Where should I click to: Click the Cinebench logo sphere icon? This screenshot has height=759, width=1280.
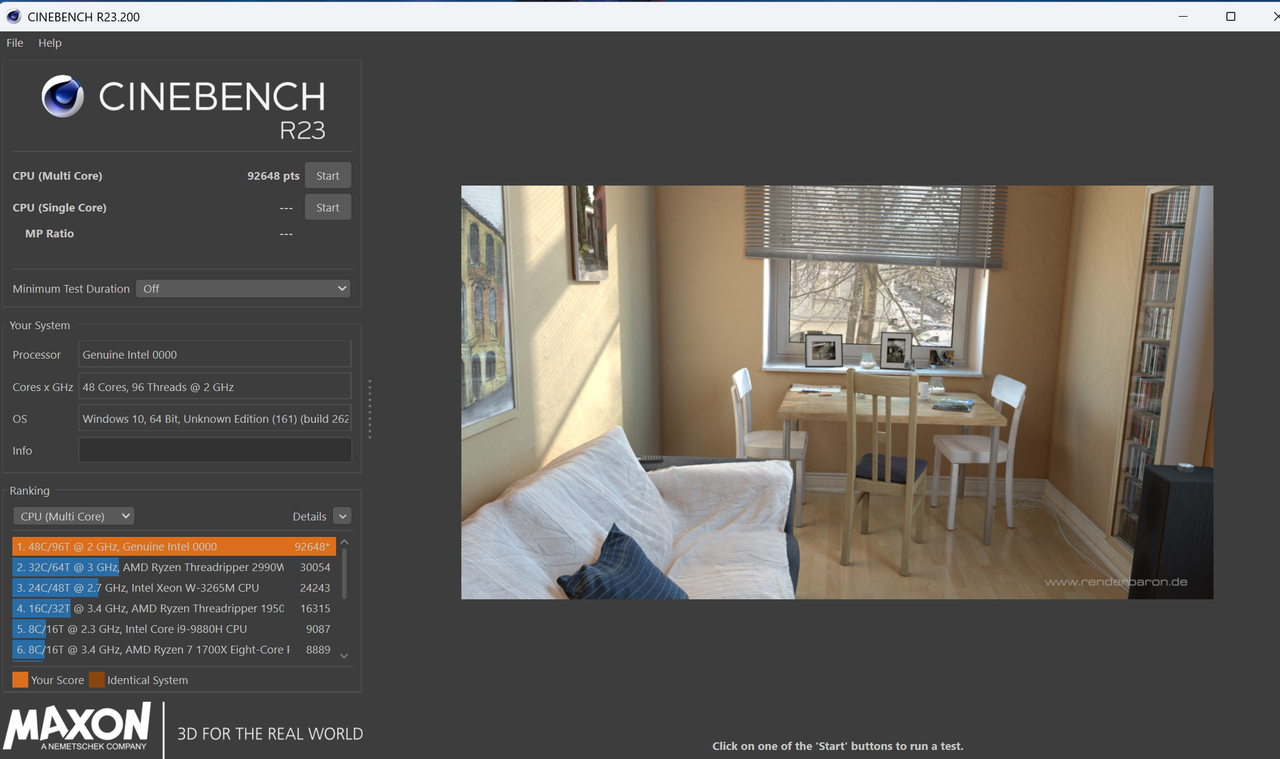point(62,97)
